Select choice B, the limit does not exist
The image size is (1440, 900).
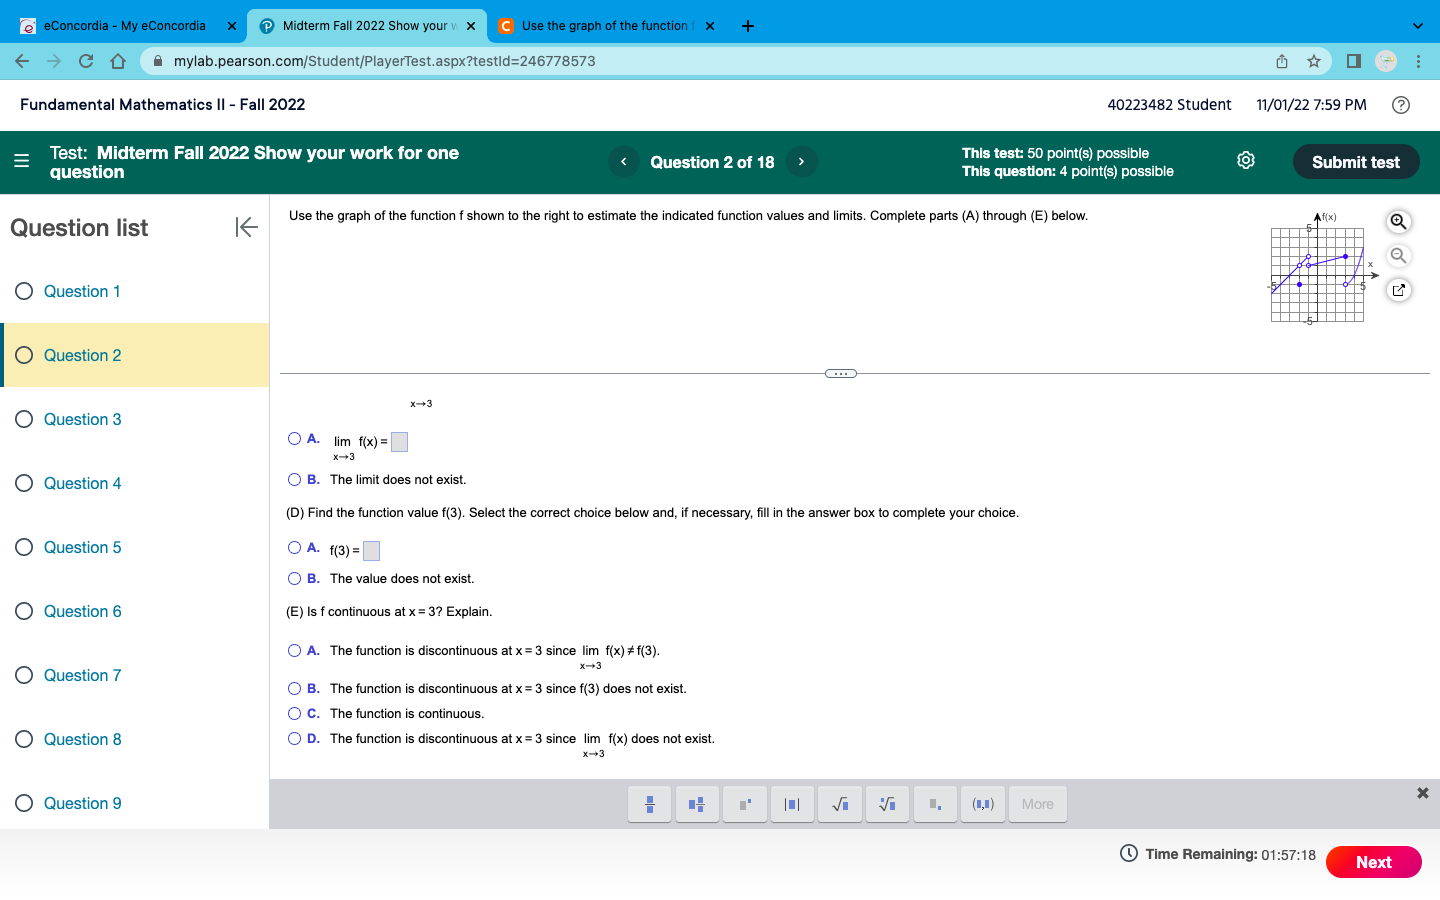(x=294, y=478)
